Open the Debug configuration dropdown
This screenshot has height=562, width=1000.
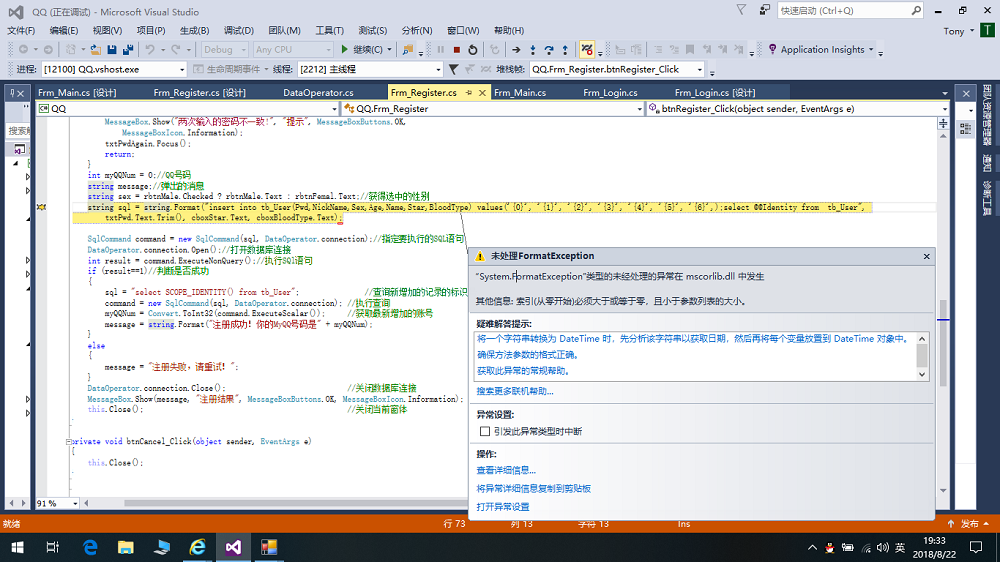[x=224, y=50]
